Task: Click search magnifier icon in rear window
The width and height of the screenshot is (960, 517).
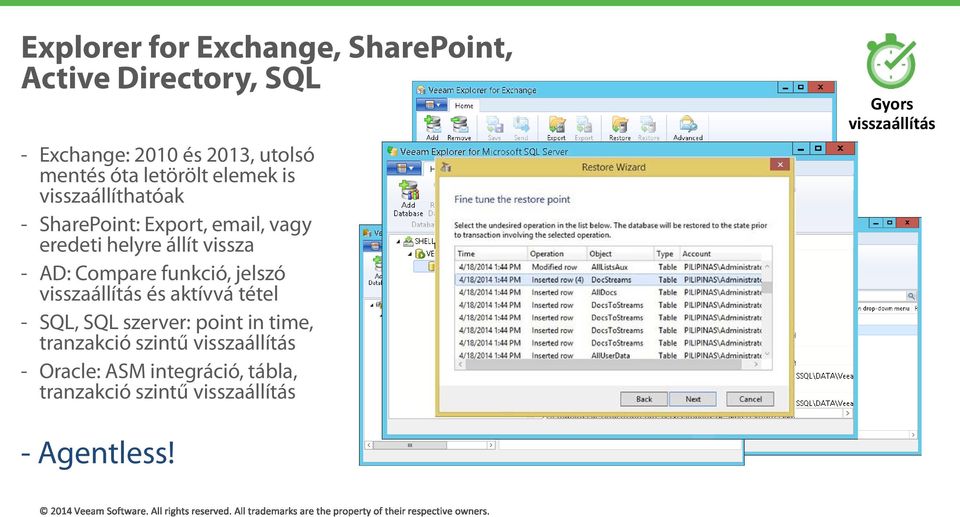Action: (x=911, y=296)
